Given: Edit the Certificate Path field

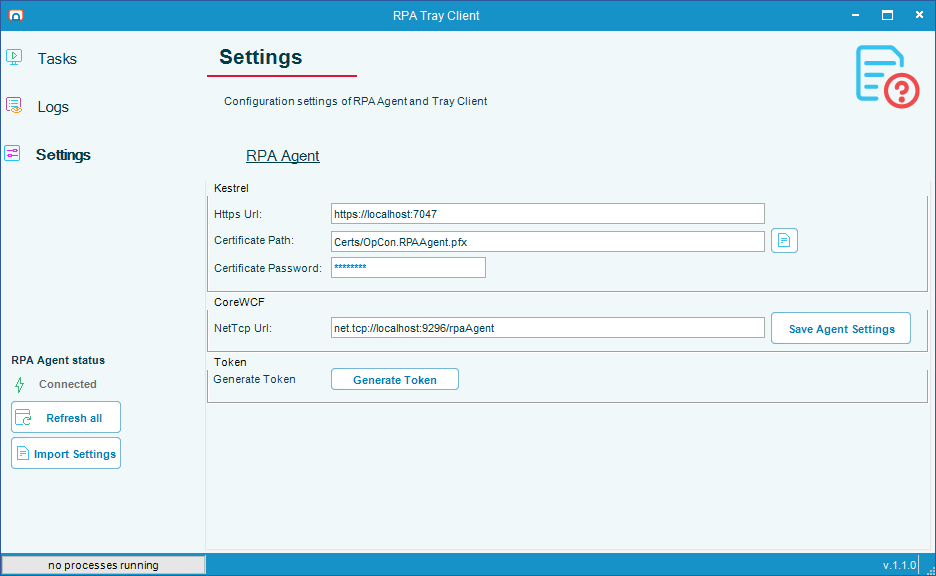Looking at the screenshot, I should pyautogui.click(x=547, y=242).
